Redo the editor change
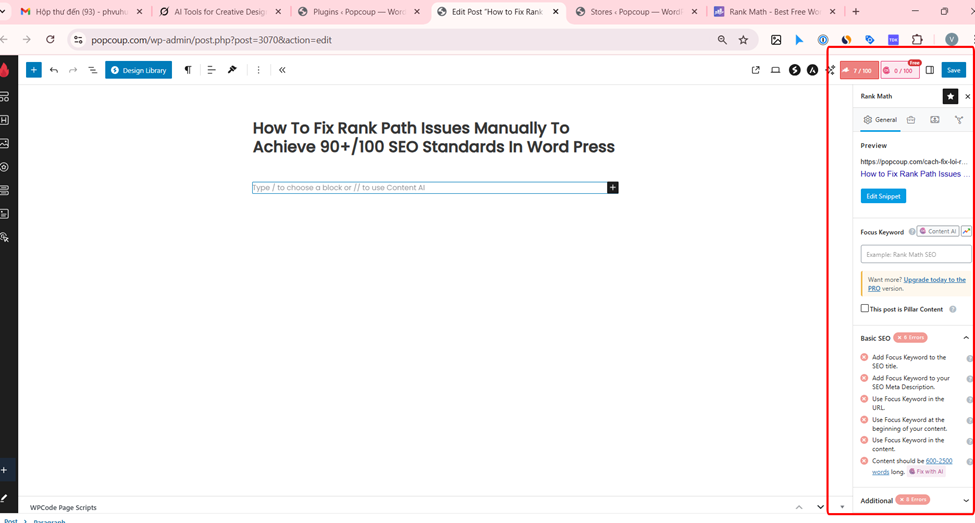The width and height of the screenshot is (975, 523). coord(73,70)
